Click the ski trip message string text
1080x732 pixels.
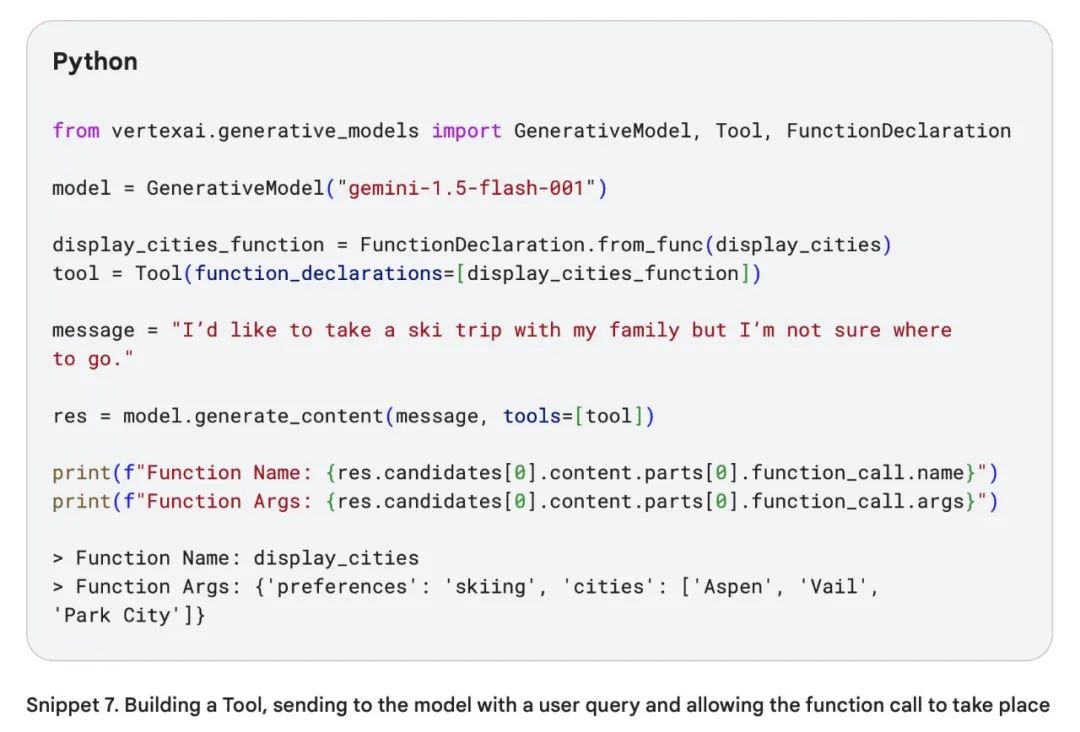(x=560, y=330)
